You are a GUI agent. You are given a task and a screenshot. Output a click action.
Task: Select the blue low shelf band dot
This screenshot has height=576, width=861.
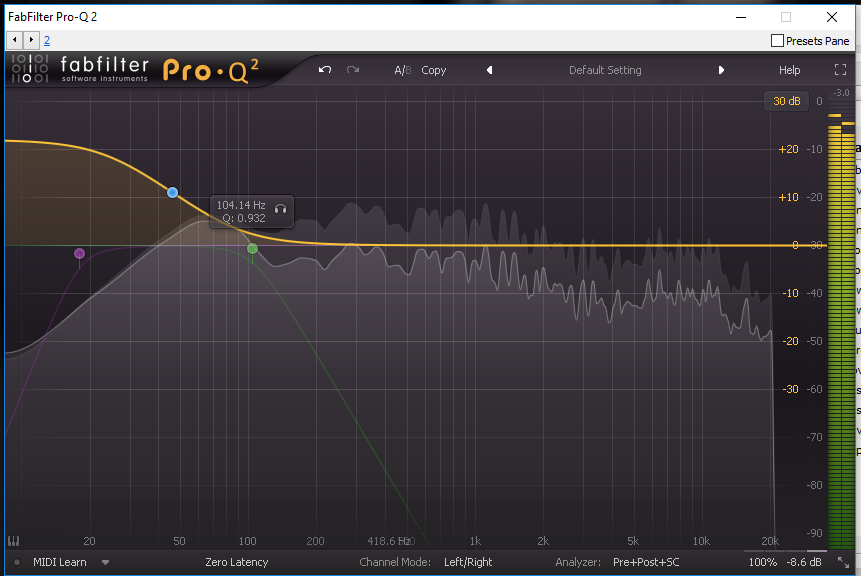pyautogui.click(x=172, y=193)
